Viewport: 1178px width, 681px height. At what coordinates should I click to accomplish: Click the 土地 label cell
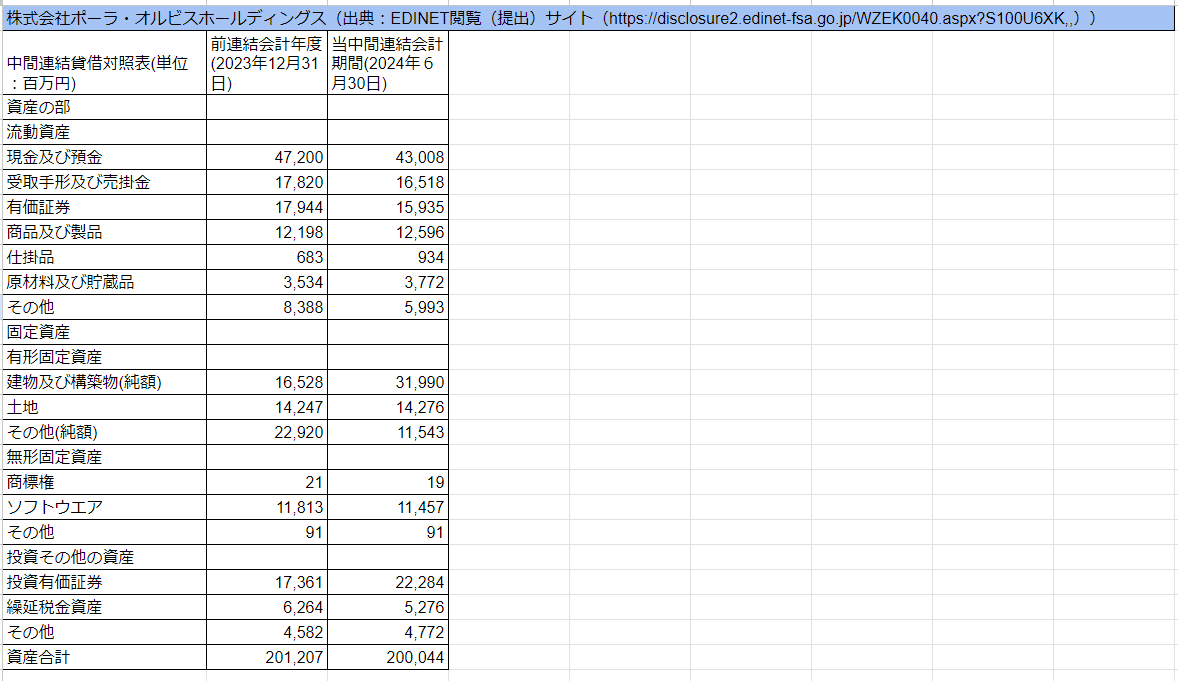(104, 407)
